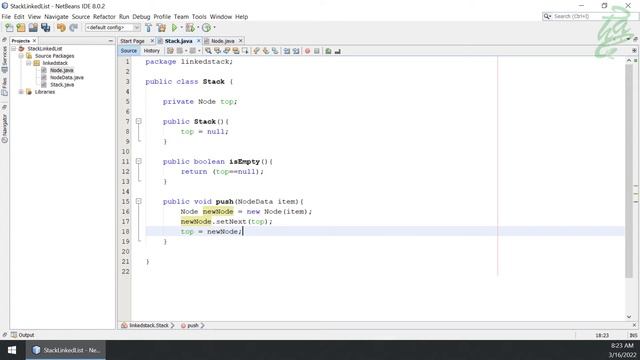Click the Uncomment icon at editor toolbar end
Image resolution: width=640 pixels, height=360 pixels.
(338, 51)
